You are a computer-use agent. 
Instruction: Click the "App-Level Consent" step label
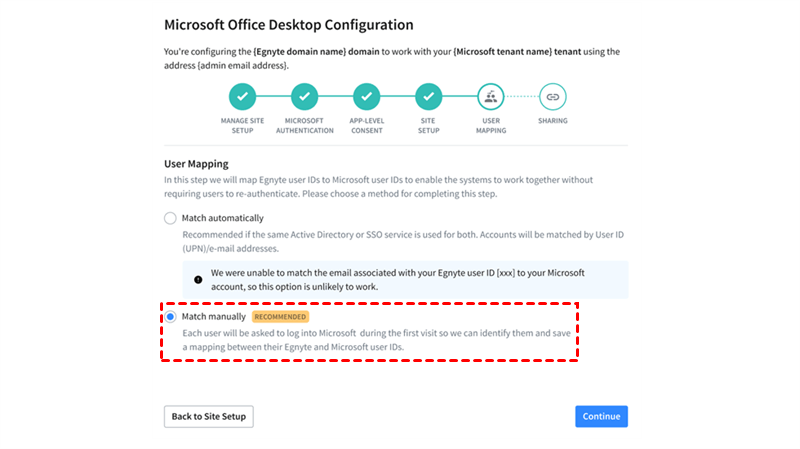pos(366,125)
